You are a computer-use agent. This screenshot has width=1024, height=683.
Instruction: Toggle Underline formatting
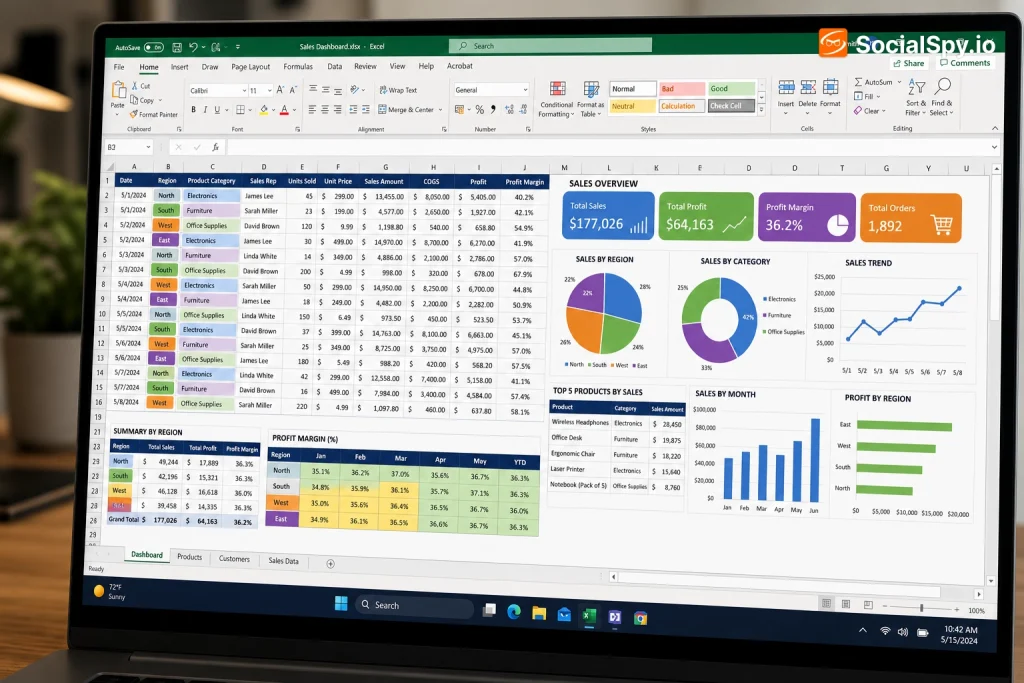pos(217,110)
